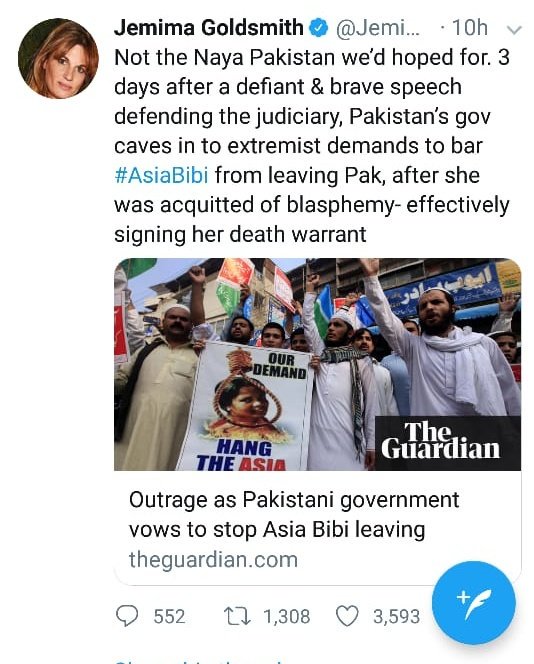The width and height of the screenshot is (534, 664).
Task: Select the Jemima Goldsmith display name
Action: [209, 28]
